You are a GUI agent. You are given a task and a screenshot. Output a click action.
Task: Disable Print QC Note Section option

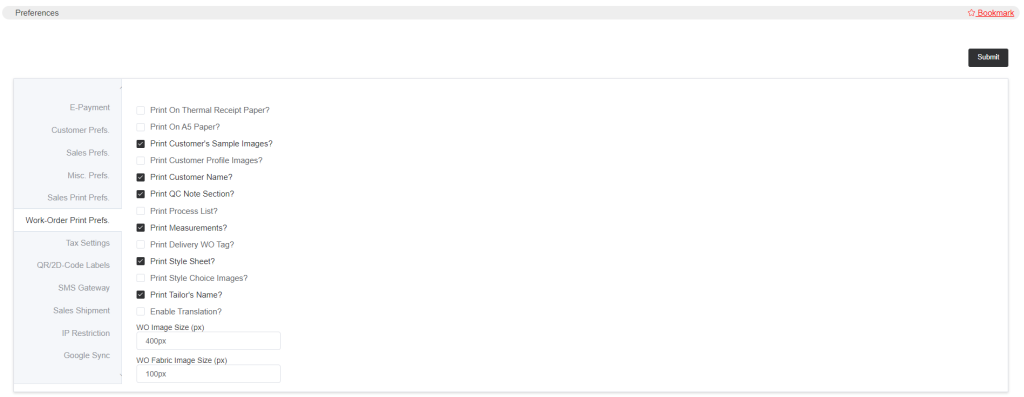(140, 194)
